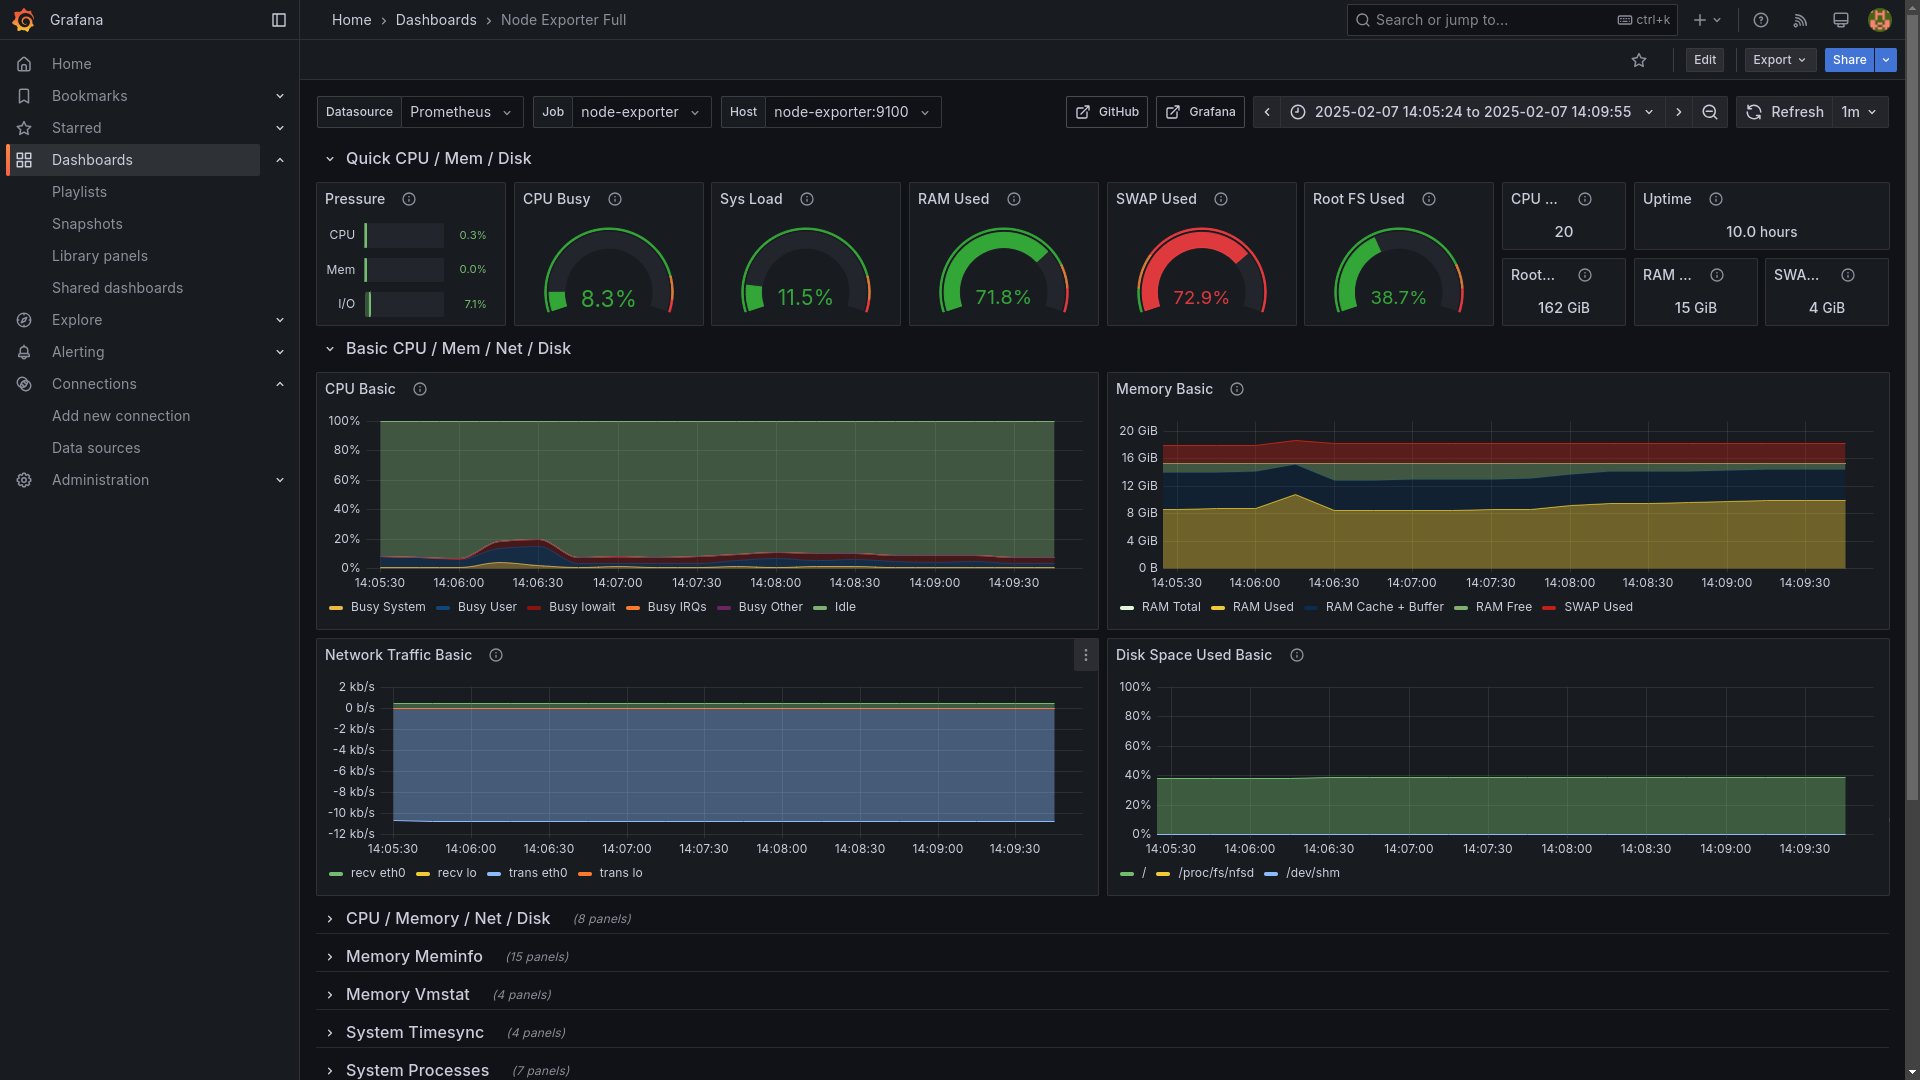Click the help question mark icon
This screenshot has width=1920, height=1080.
pyautogui.click(x=1761, y=20)
